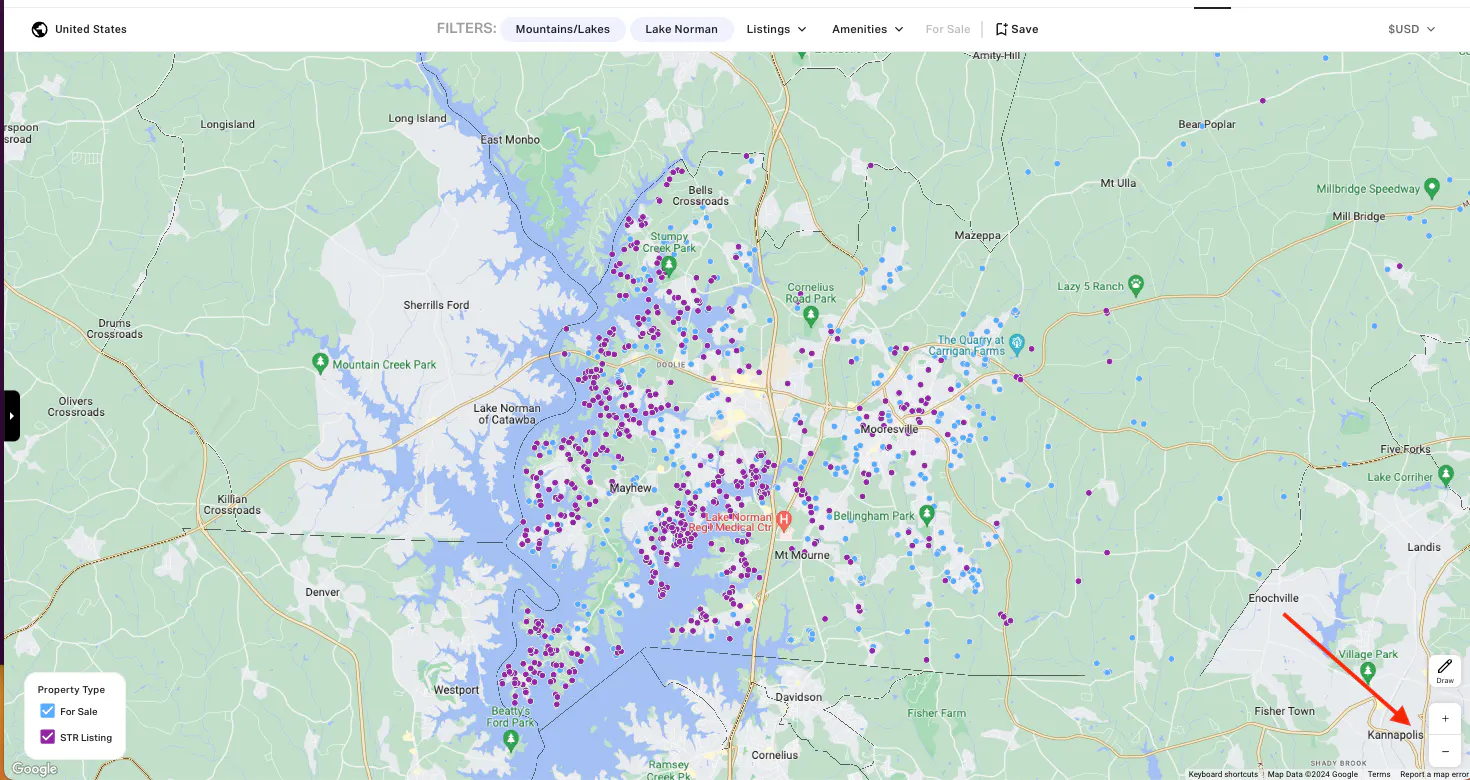Click the globe icon beside United States
The image size is (1470, 780).
click(x=40, y=29)
